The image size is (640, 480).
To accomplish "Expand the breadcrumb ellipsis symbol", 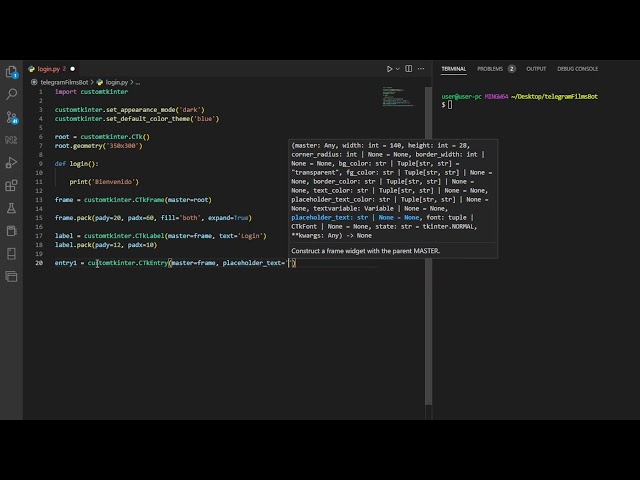I will coord(138,82).
